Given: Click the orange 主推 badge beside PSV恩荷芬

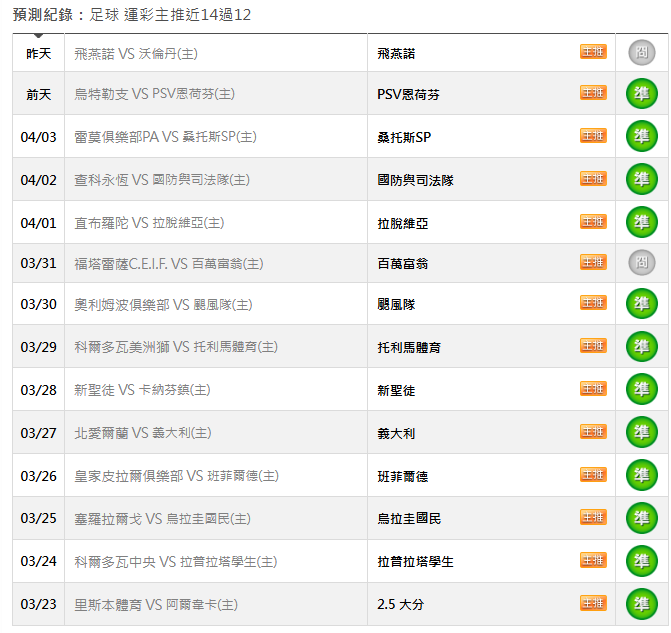Looking at the screenshot, I should point(593,92).
